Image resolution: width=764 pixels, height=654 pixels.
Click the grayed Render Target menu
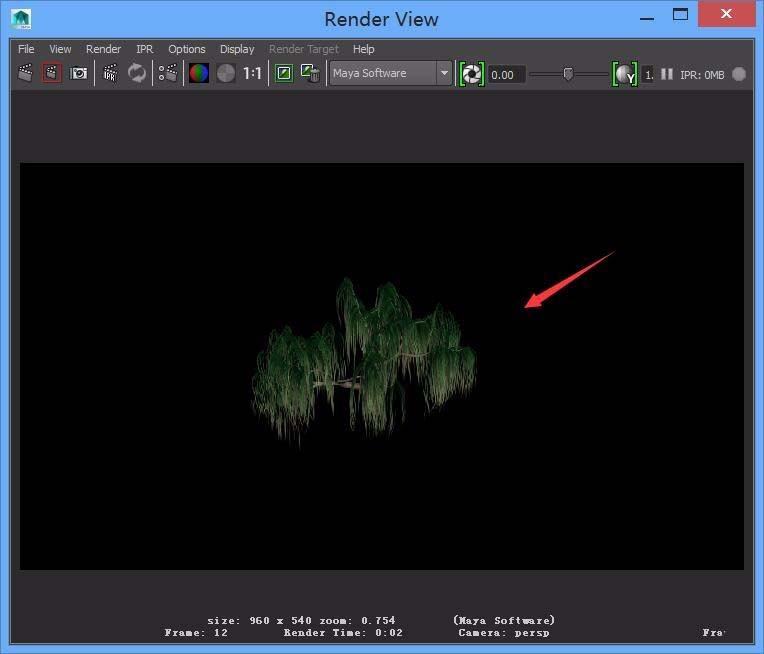point(304,49)
